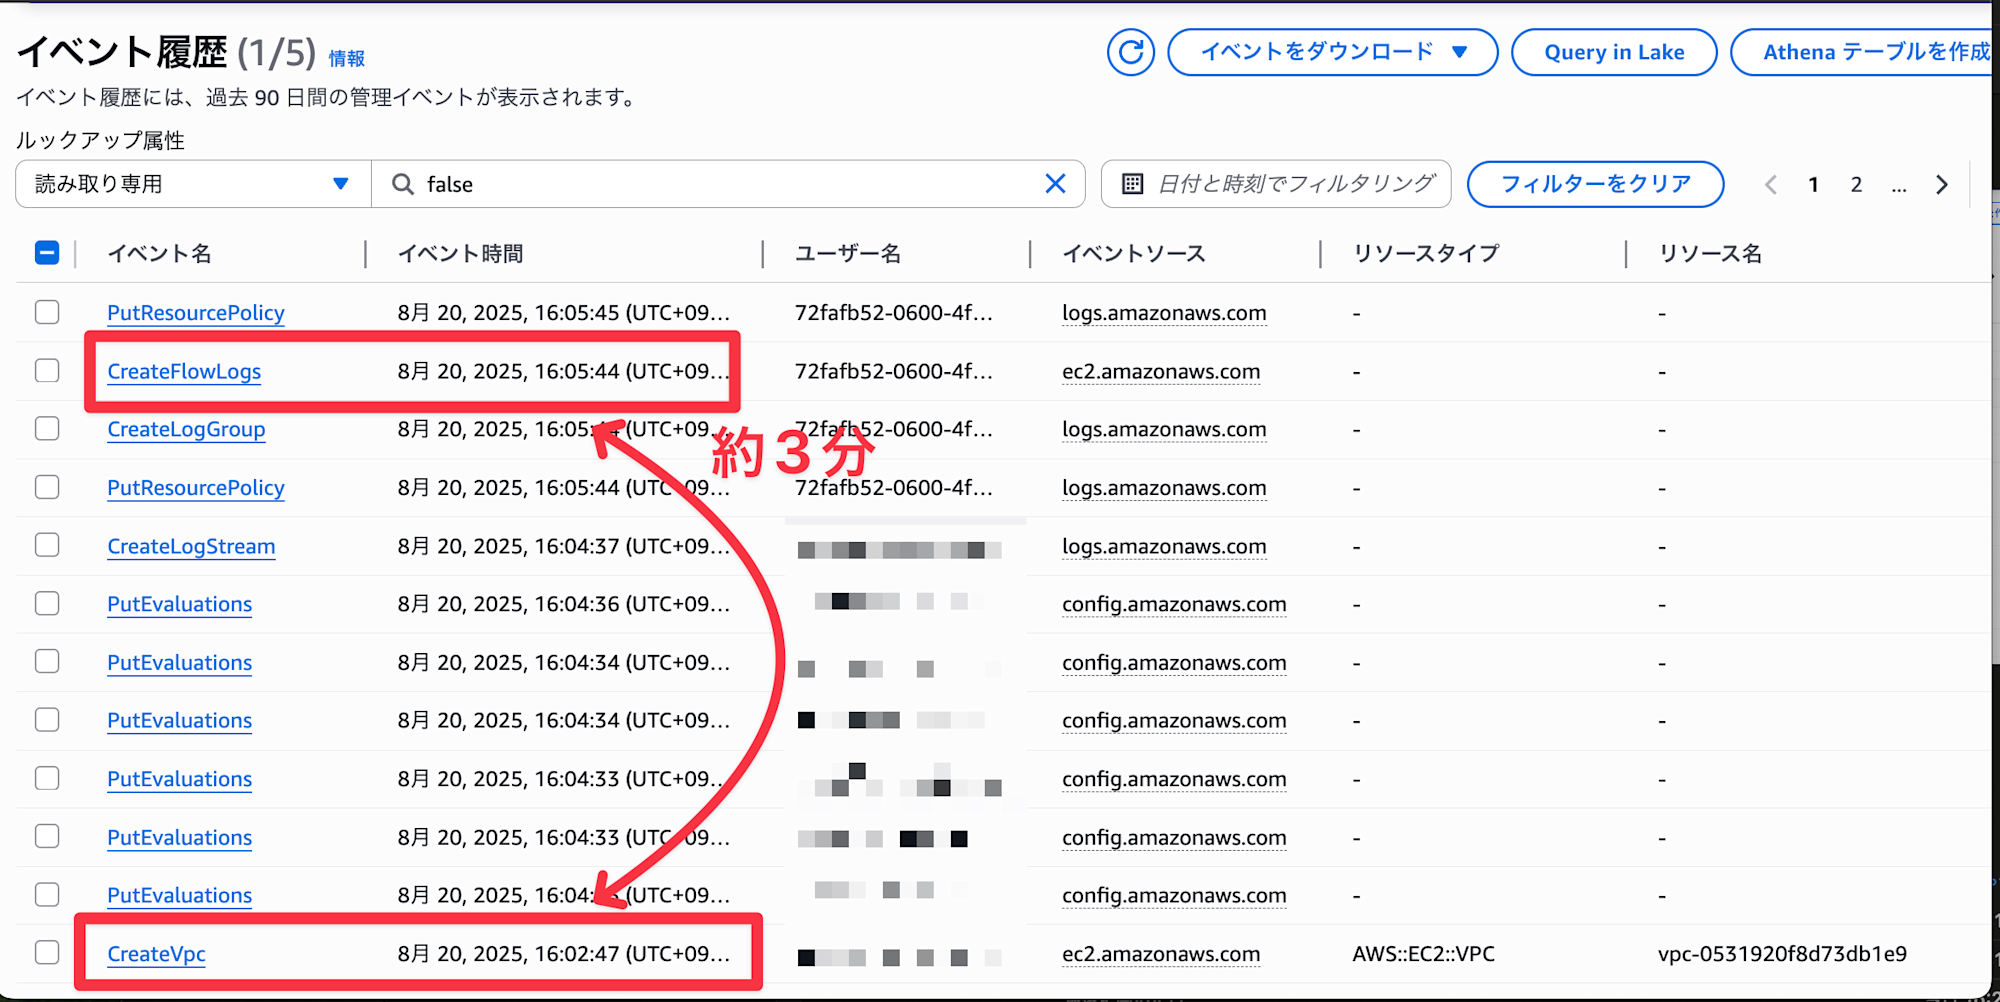Click the pagination ellipsis

(x=1899, y=185)
